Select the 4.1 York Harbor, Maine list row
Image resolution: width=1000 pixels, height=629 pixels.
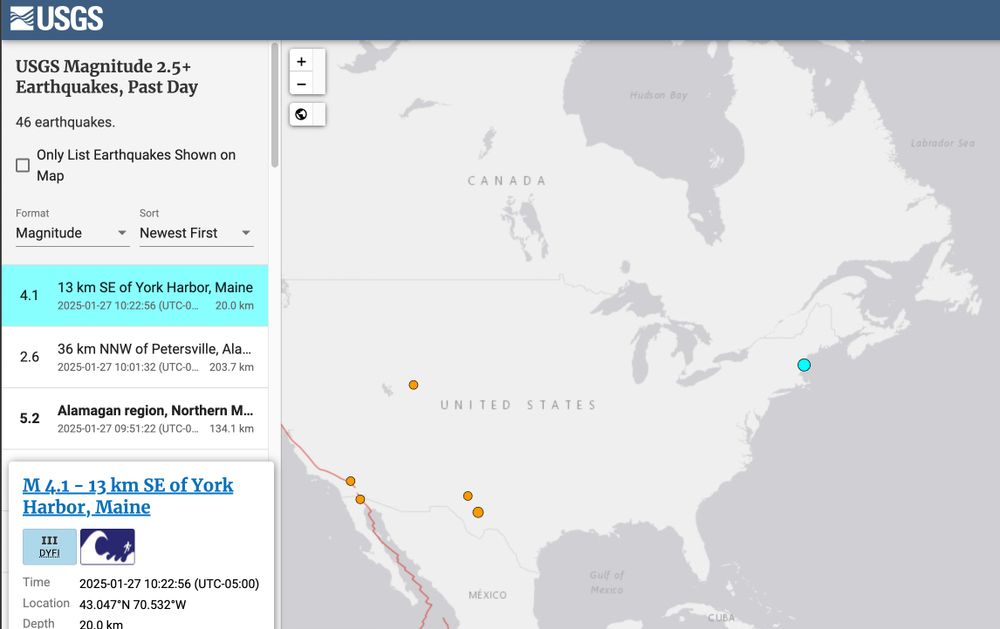click(x=135, y=295)
